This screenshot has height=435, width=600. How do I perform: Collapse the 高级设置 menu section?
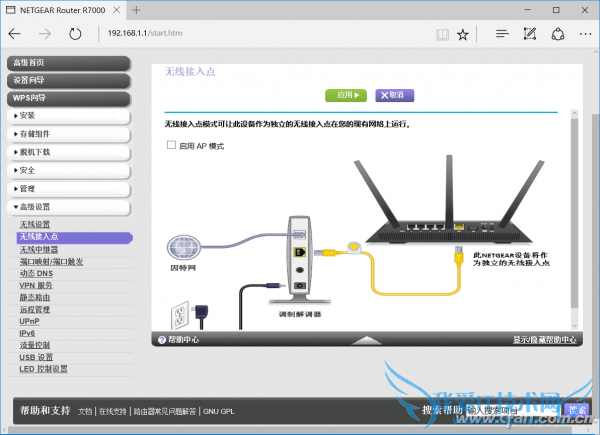coord(69,207)
